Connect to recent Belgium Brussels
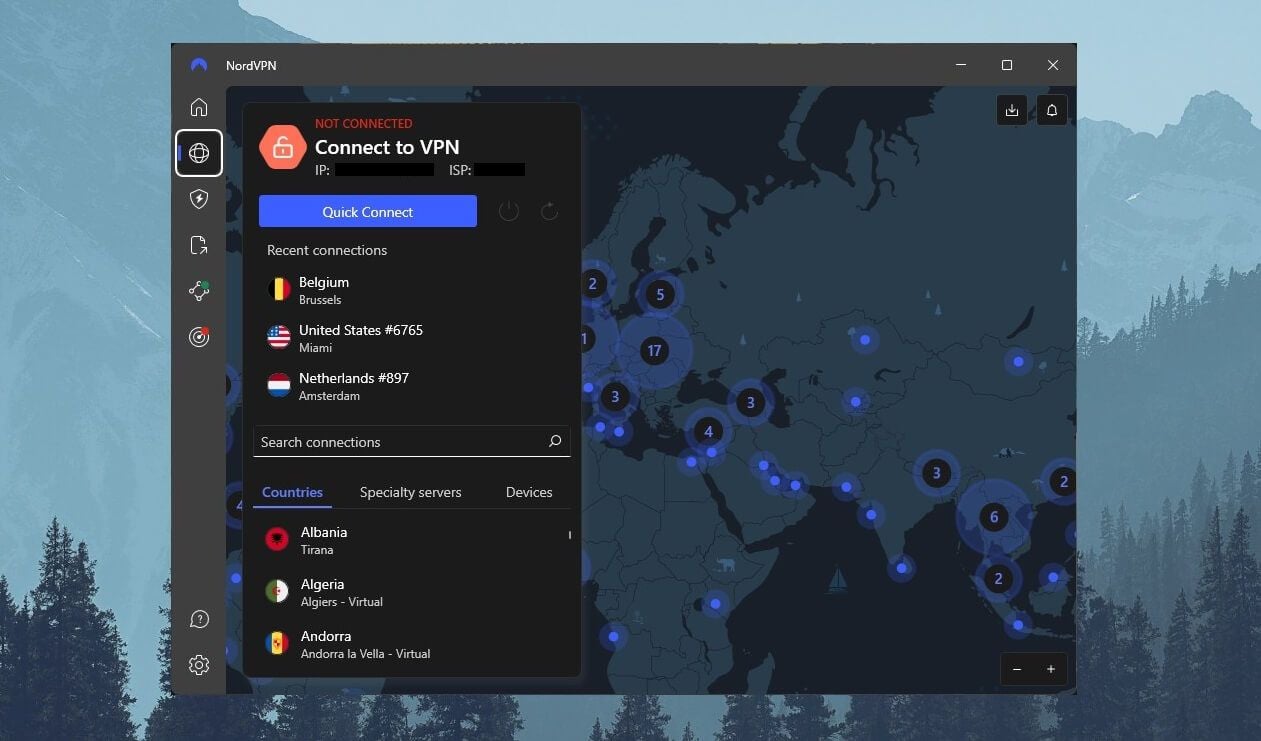 [412, 290]
